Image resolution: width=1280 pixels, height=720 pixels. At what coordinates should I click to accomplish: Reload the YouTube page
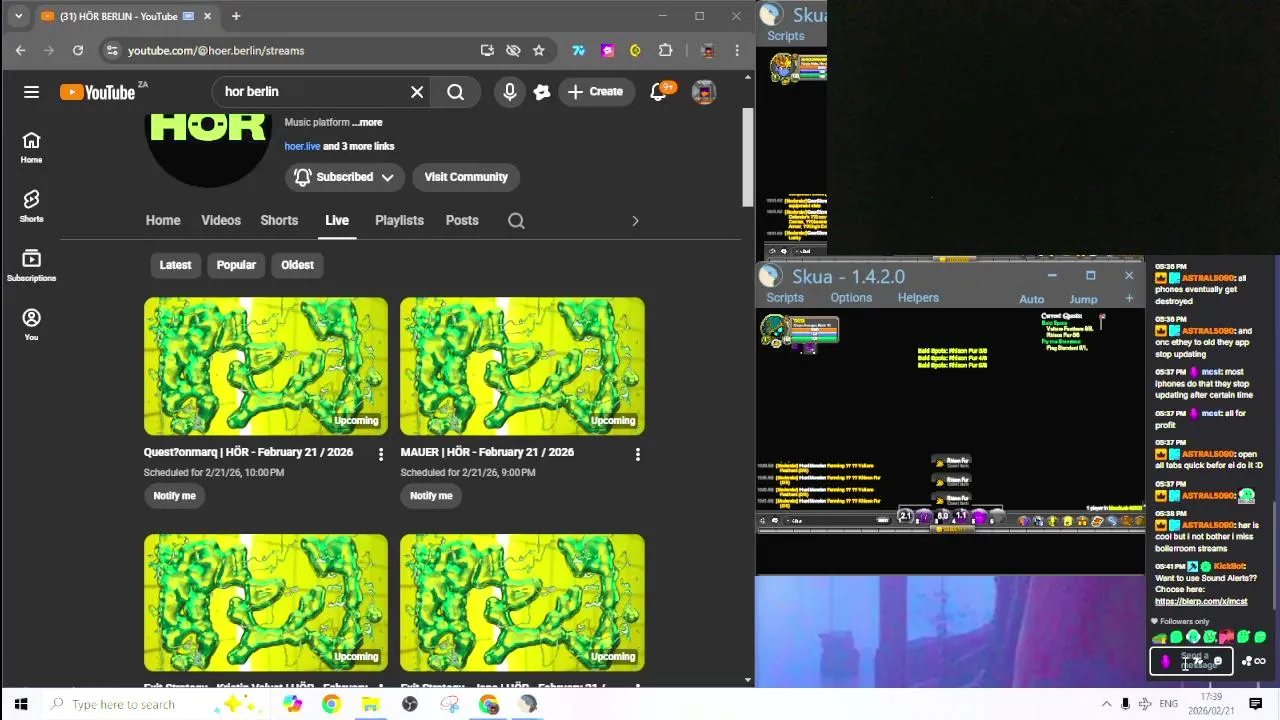point(78,50)
